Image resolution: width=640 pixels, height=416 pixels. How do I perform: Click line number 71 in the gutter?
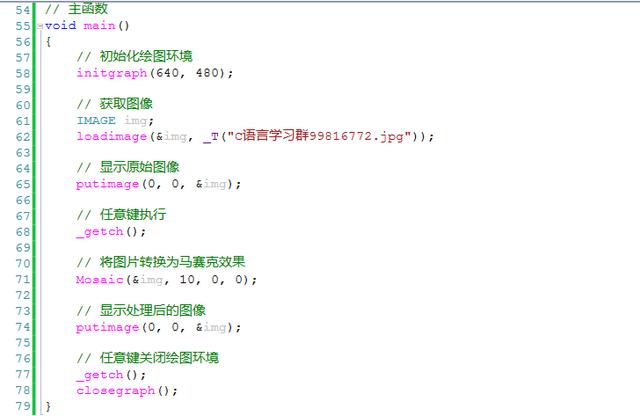[23, 280]
